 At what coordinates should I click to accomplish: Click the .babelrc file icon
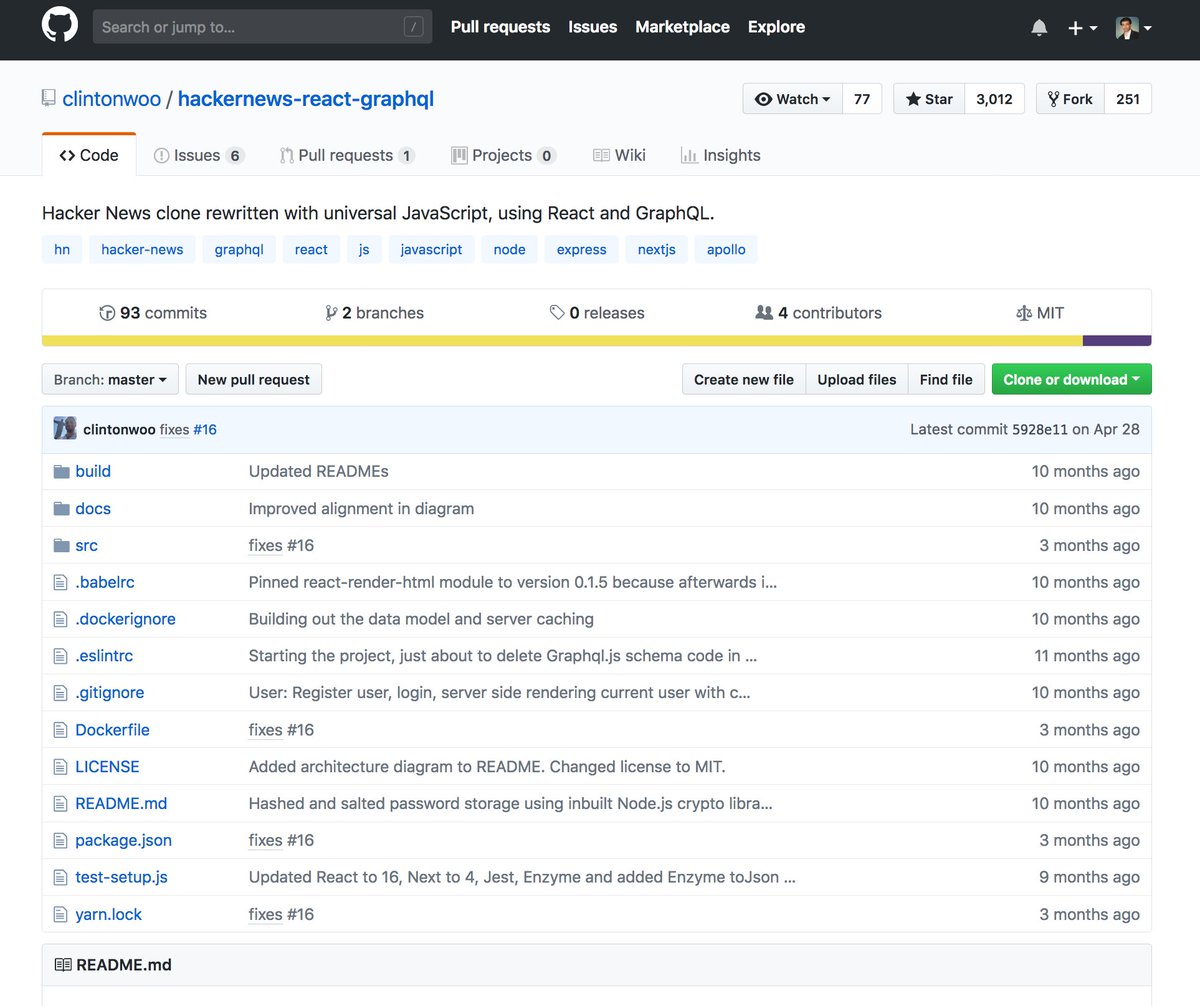[x=60, y=582]
